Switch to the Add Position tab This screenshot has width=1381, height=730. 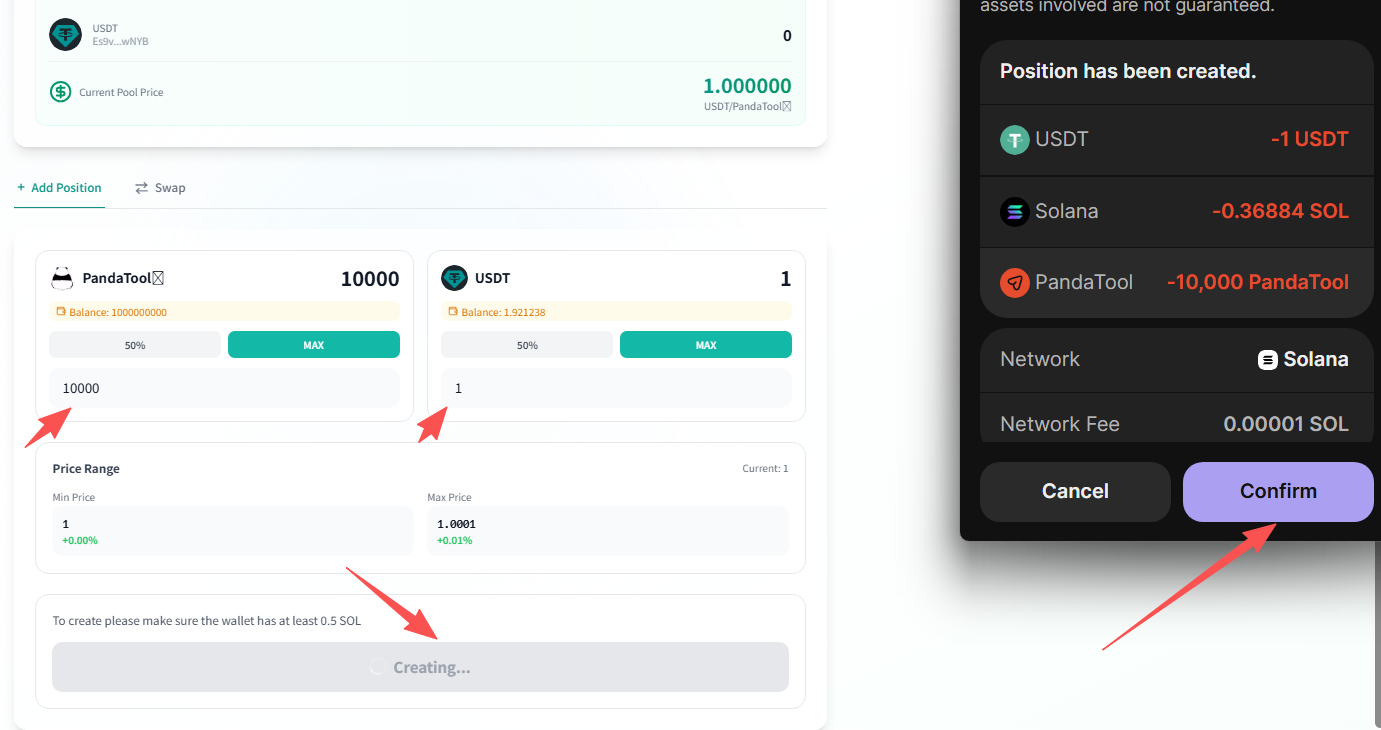point(60,188)
